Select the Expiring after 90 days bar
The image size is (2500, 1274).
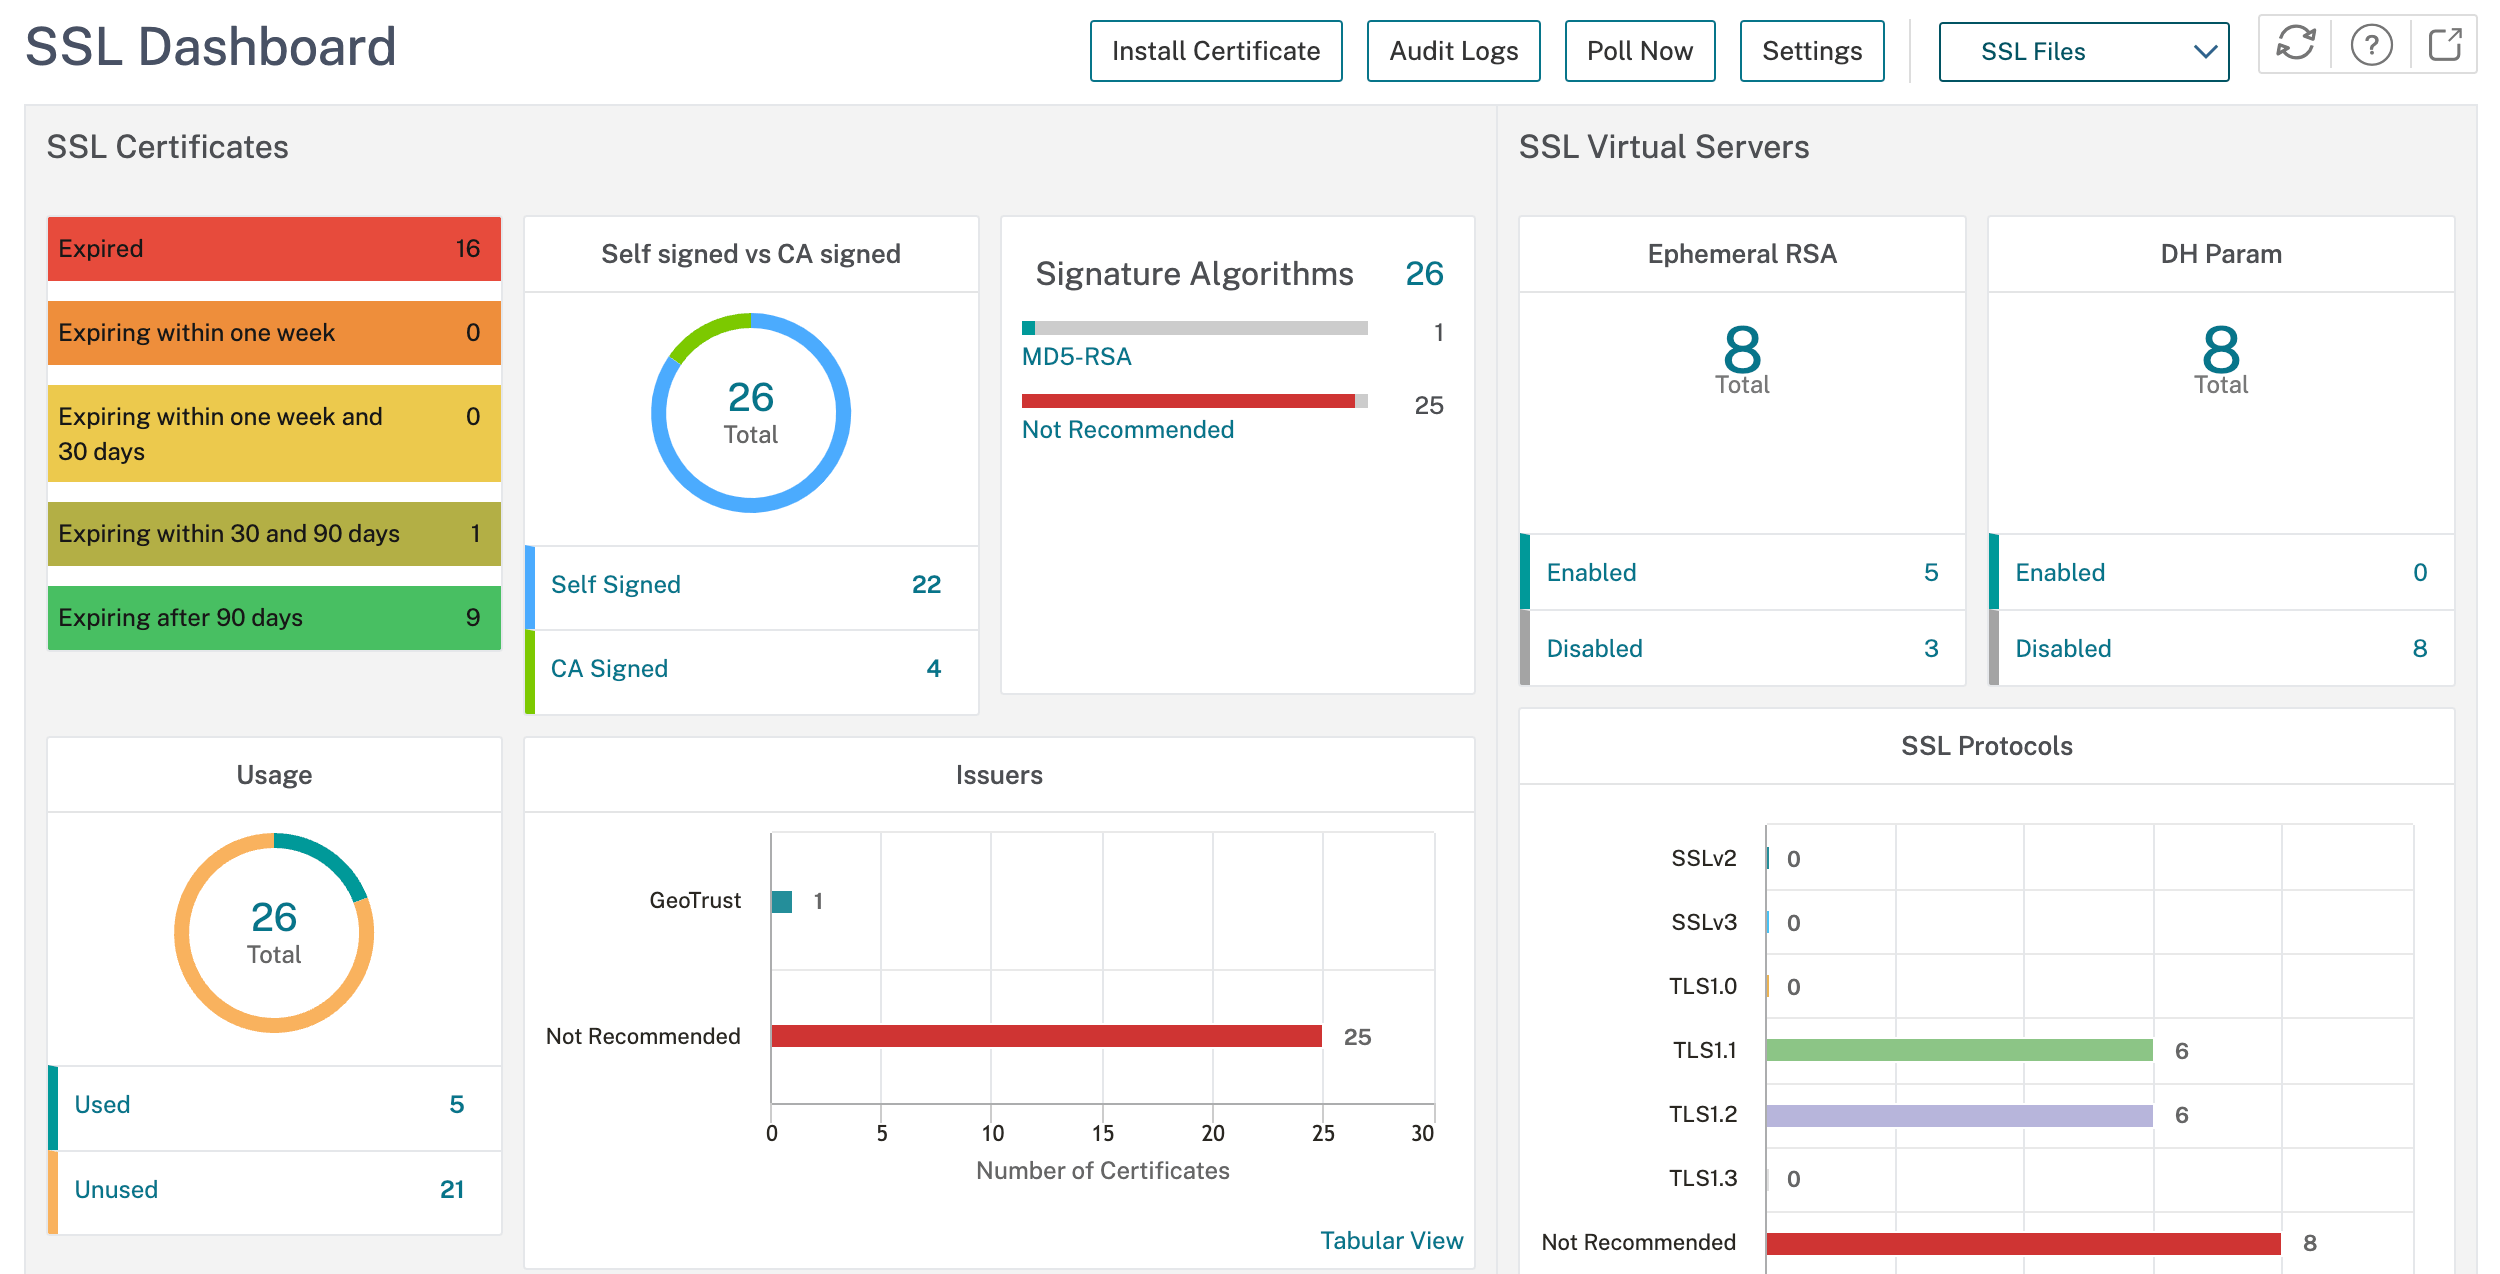click(274, 618)
